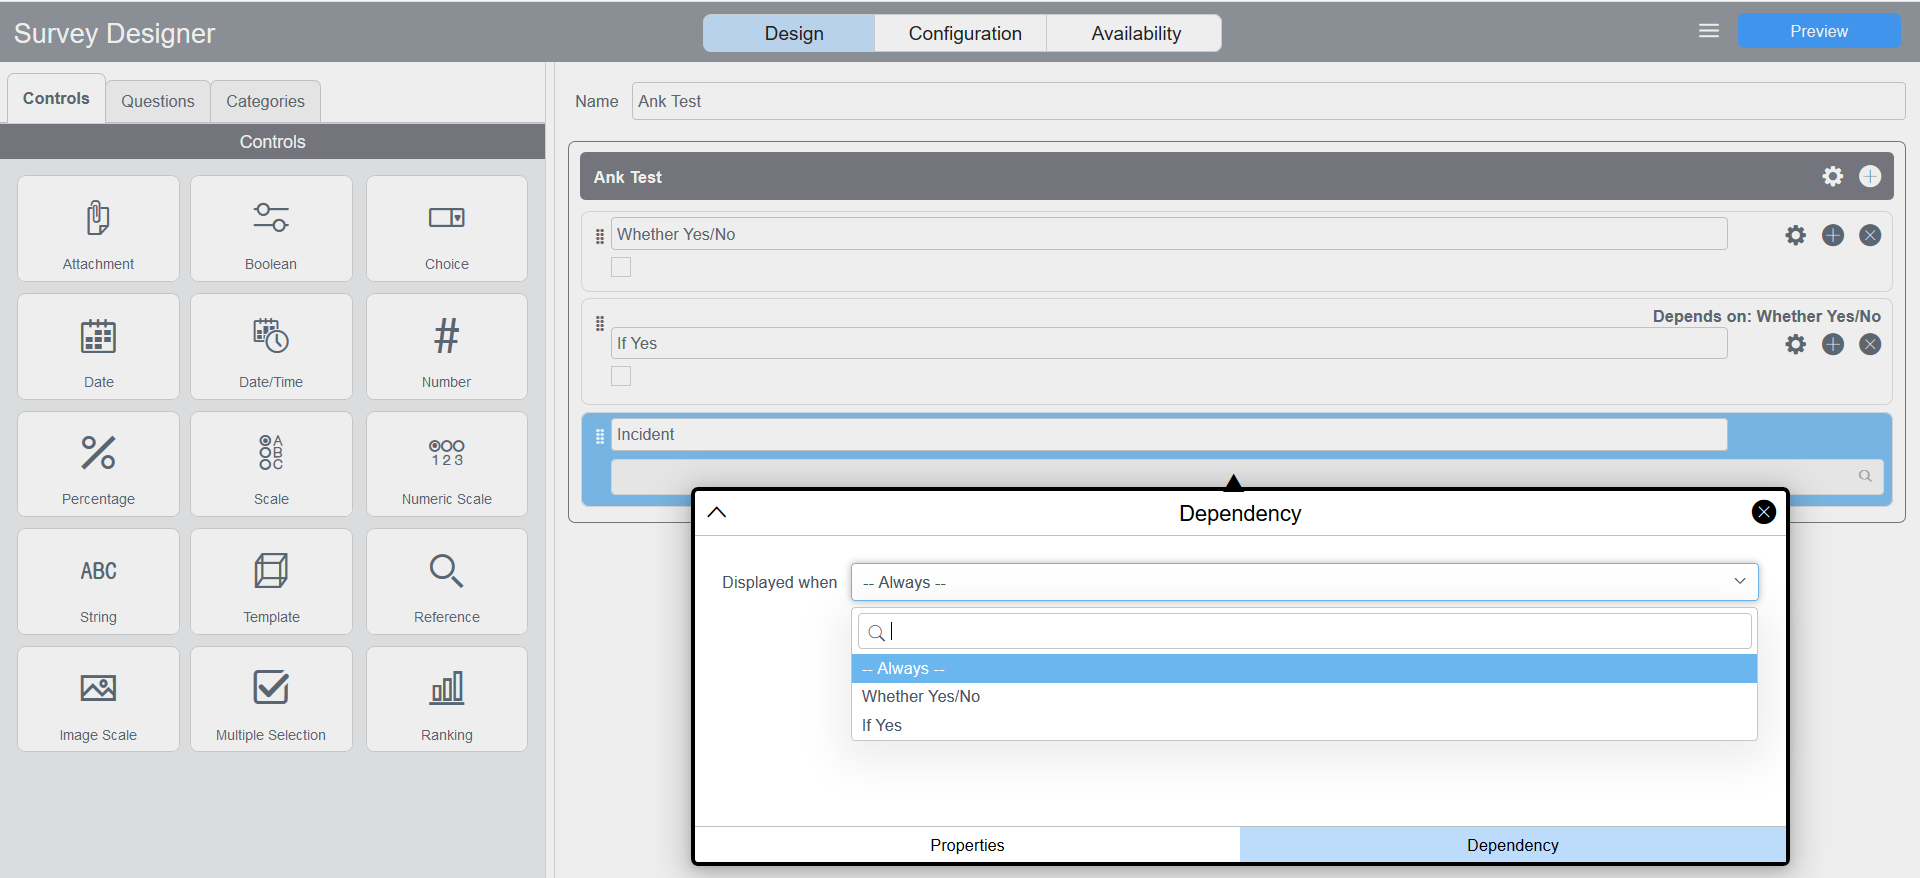Image resolution: width=1920 pixels, height=878 pixels.
Task: Collapse the Dependency popup with the chevron
Action: tap(717, 512)
